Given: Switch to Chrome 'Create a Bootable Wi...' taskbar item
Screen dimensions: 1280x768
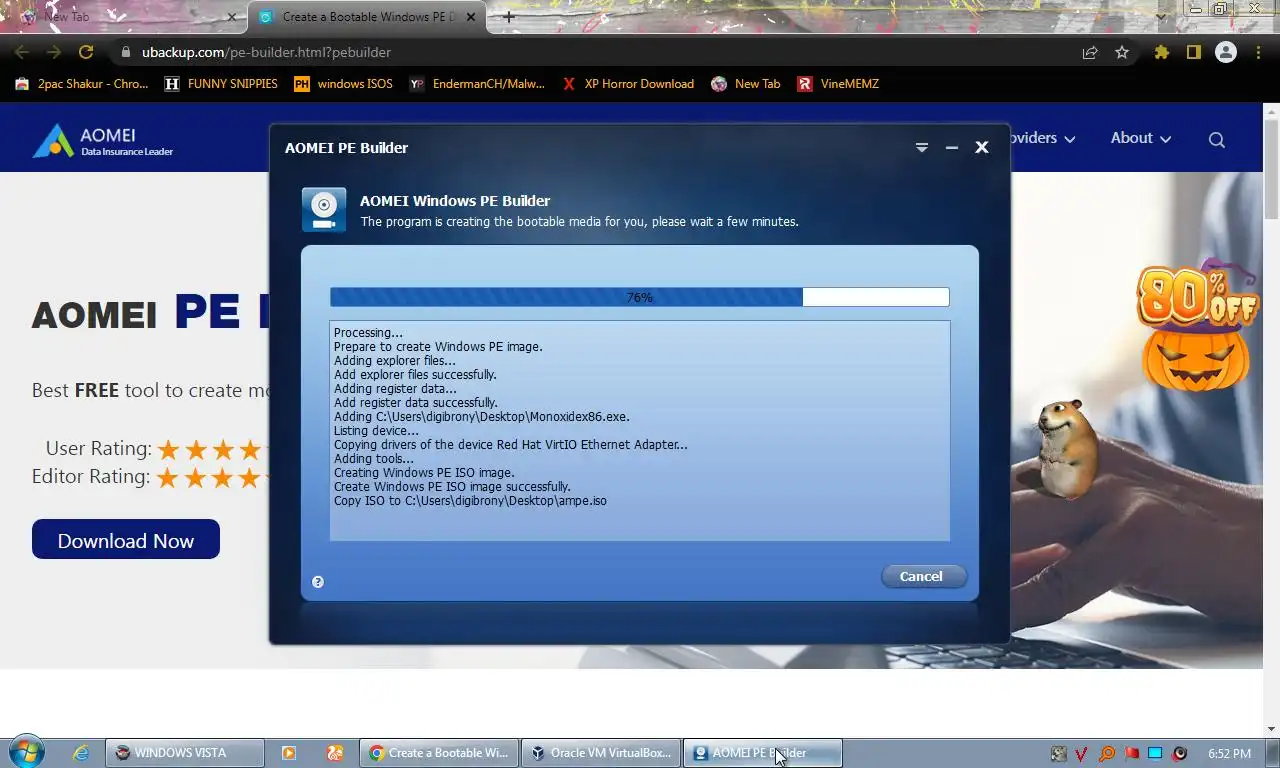Looking at the screenshot, I should point(439,753).
